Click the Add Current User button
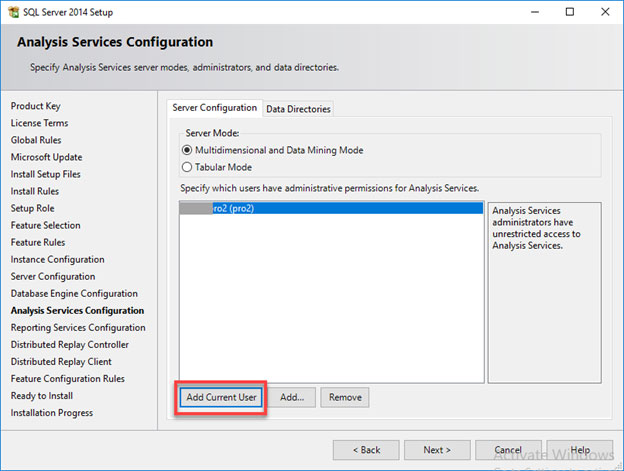This screenshot has width=624, height=471. 221,397
